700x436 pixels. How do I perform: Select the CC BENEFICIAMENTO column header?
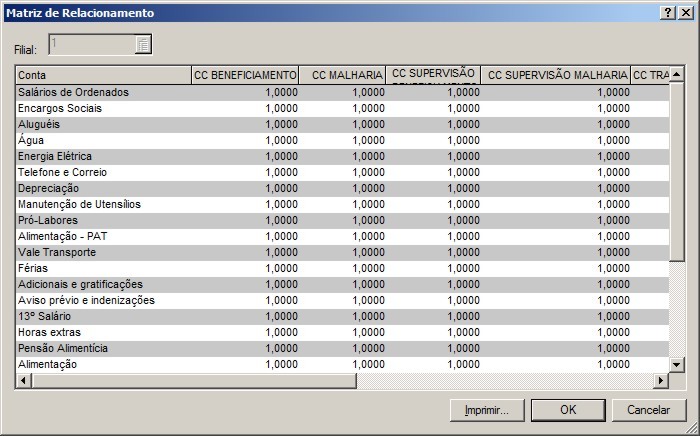(x=246, y=75)
